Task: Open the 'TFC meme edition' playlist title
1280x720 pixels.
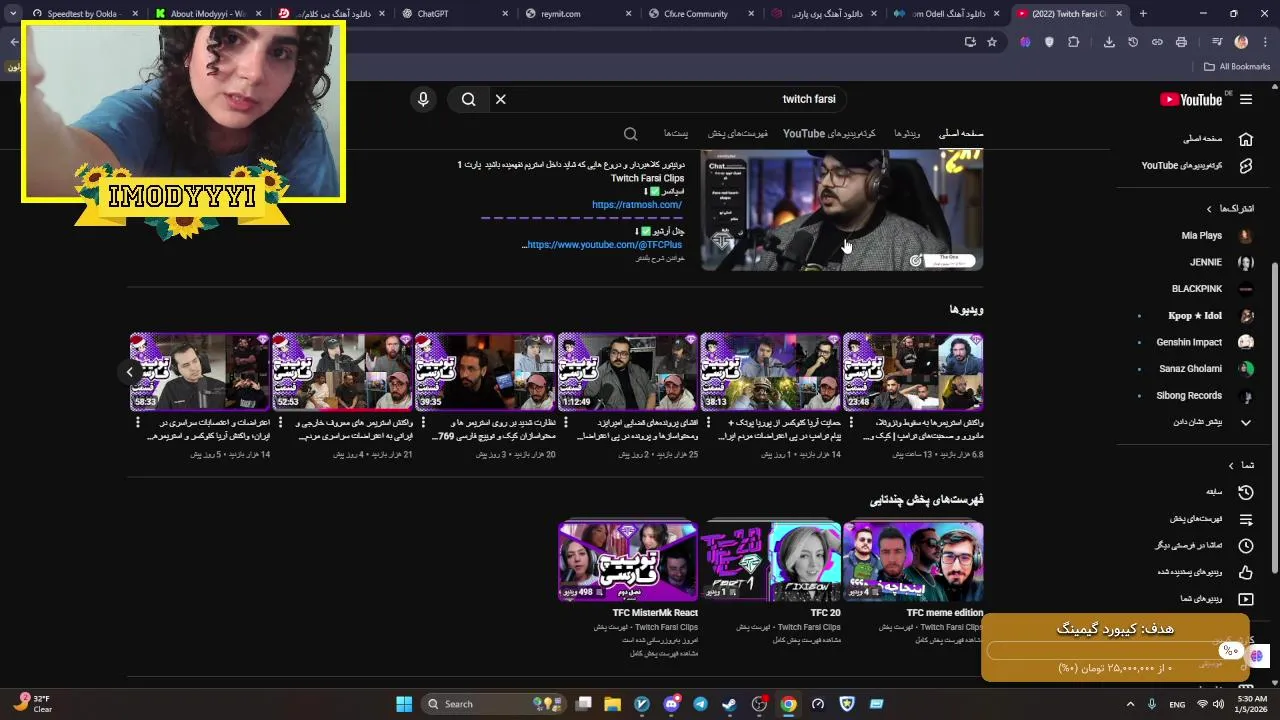Action: coord(945,613)
